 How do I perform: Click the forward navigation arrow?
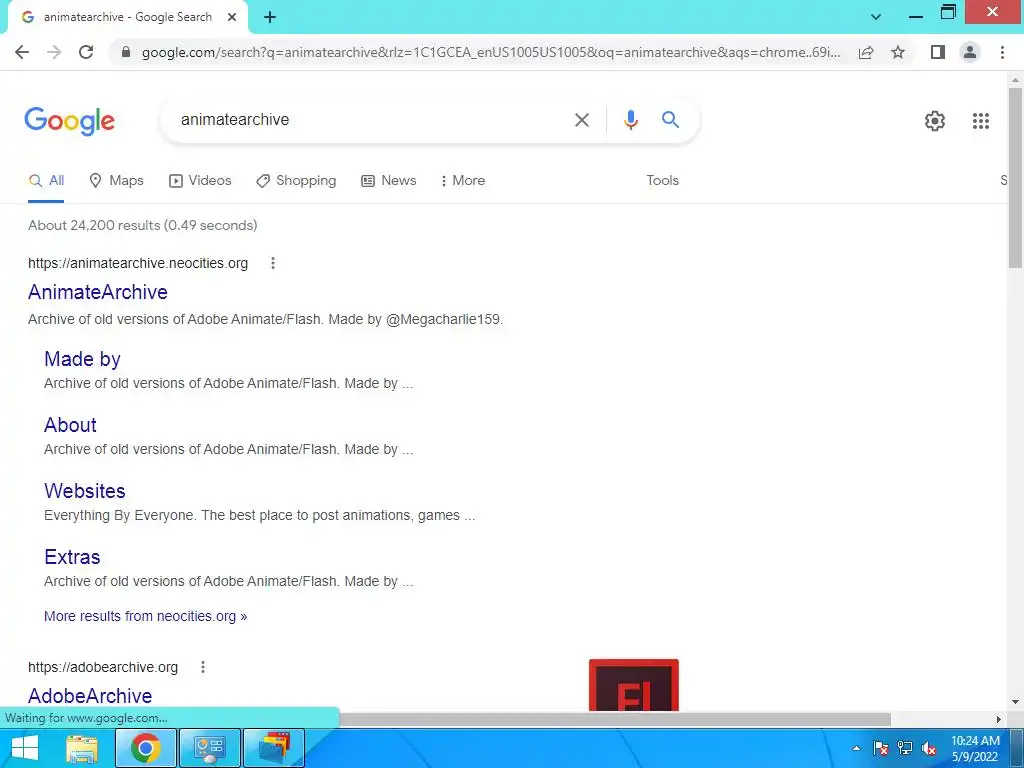(54, 52)
